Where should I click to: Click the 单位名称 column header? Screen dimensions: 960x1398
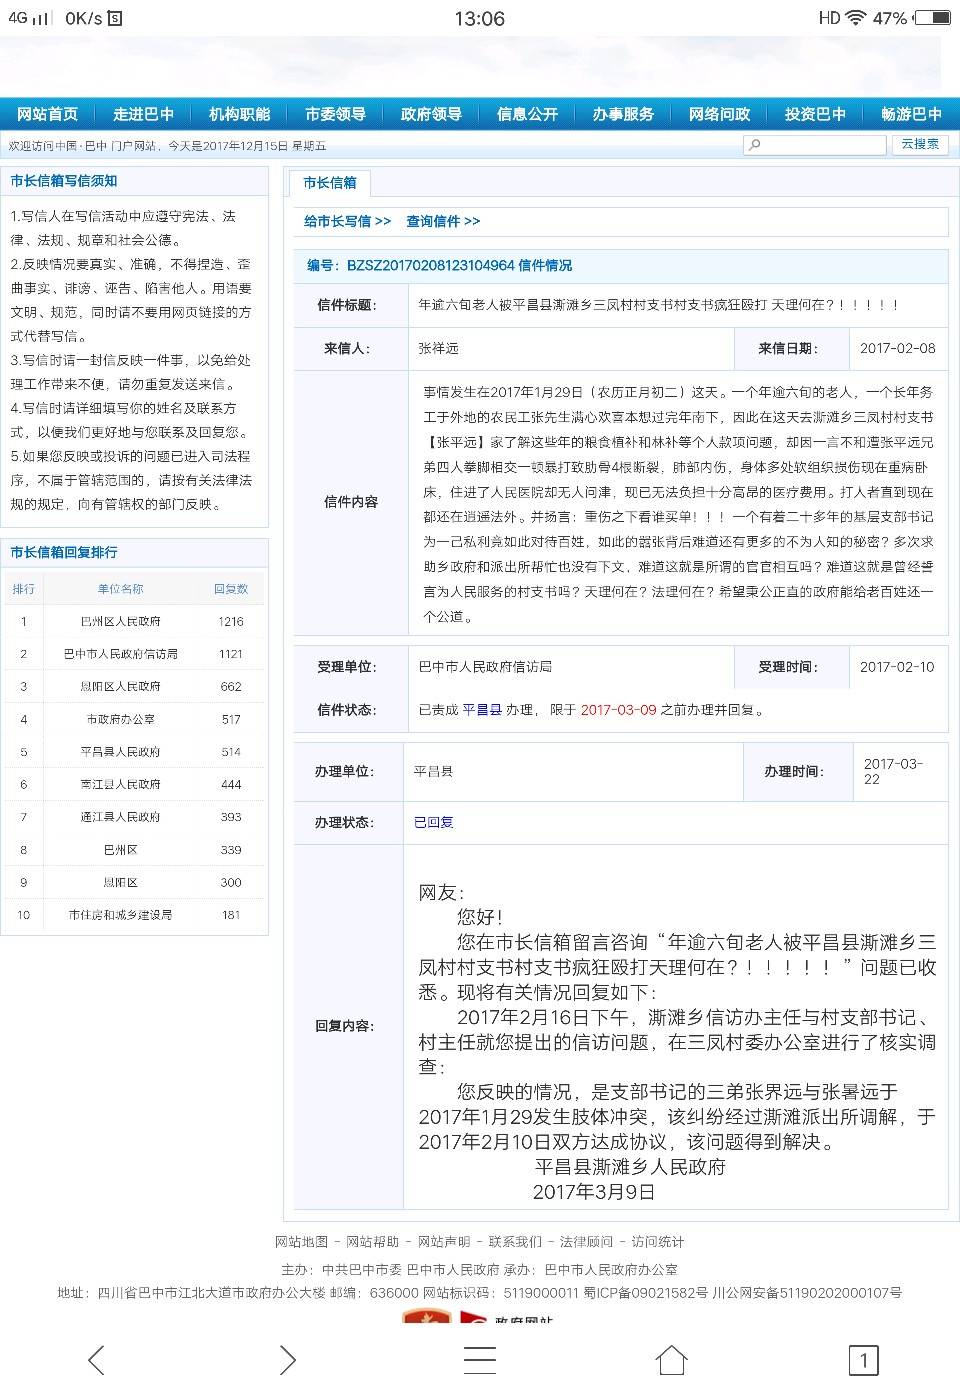tap(120, 589)
